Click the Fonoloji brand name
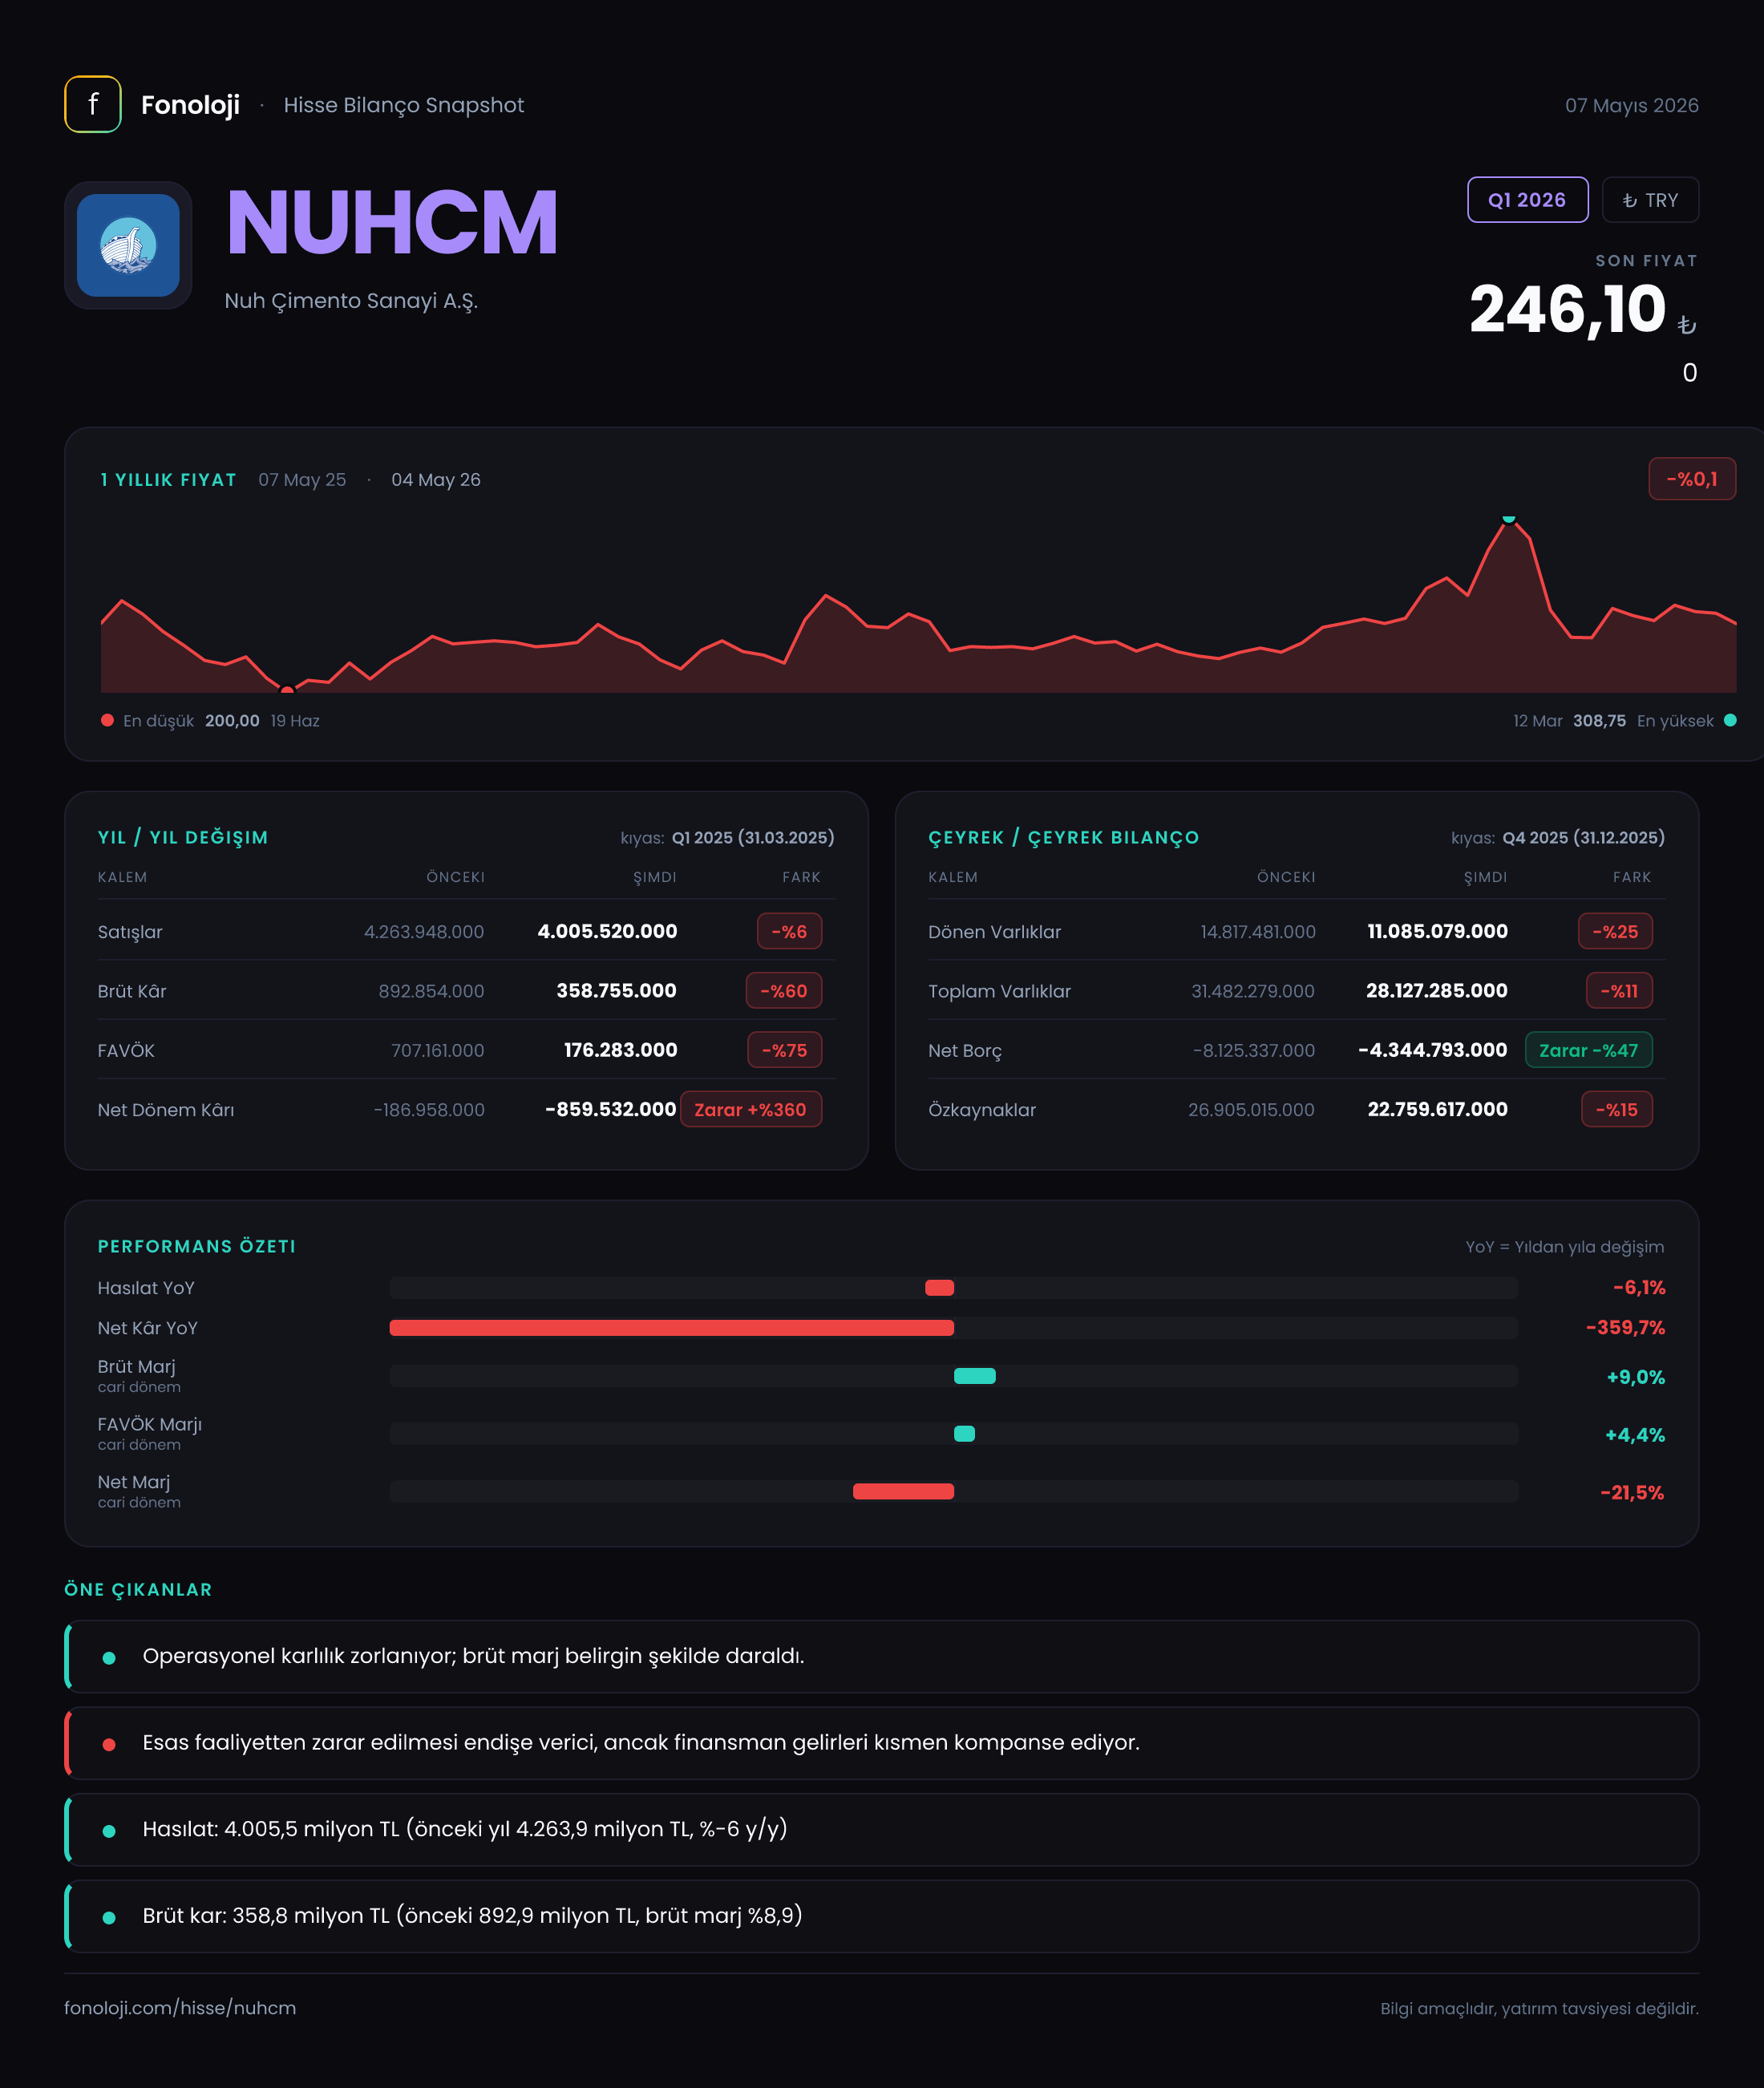This screenshot has width=1764, height=2088. click(x=190, y=105)
